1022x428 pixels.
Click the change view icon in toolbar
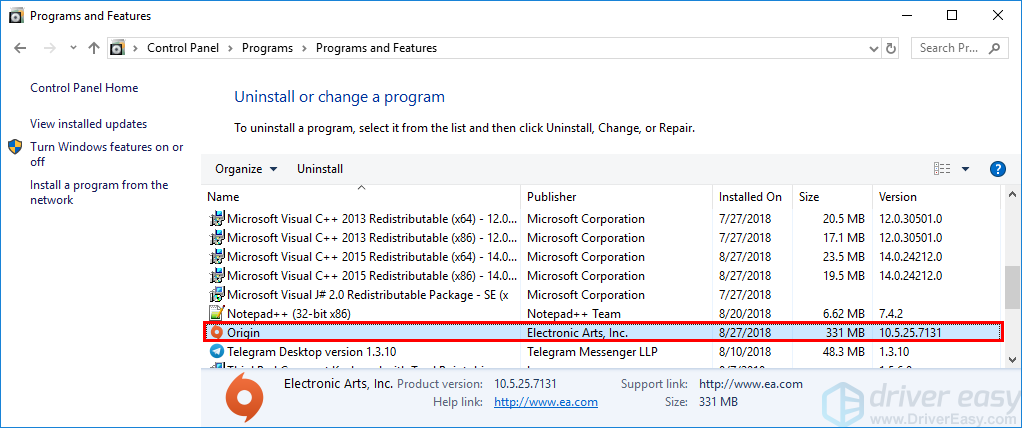pos(942,169)
